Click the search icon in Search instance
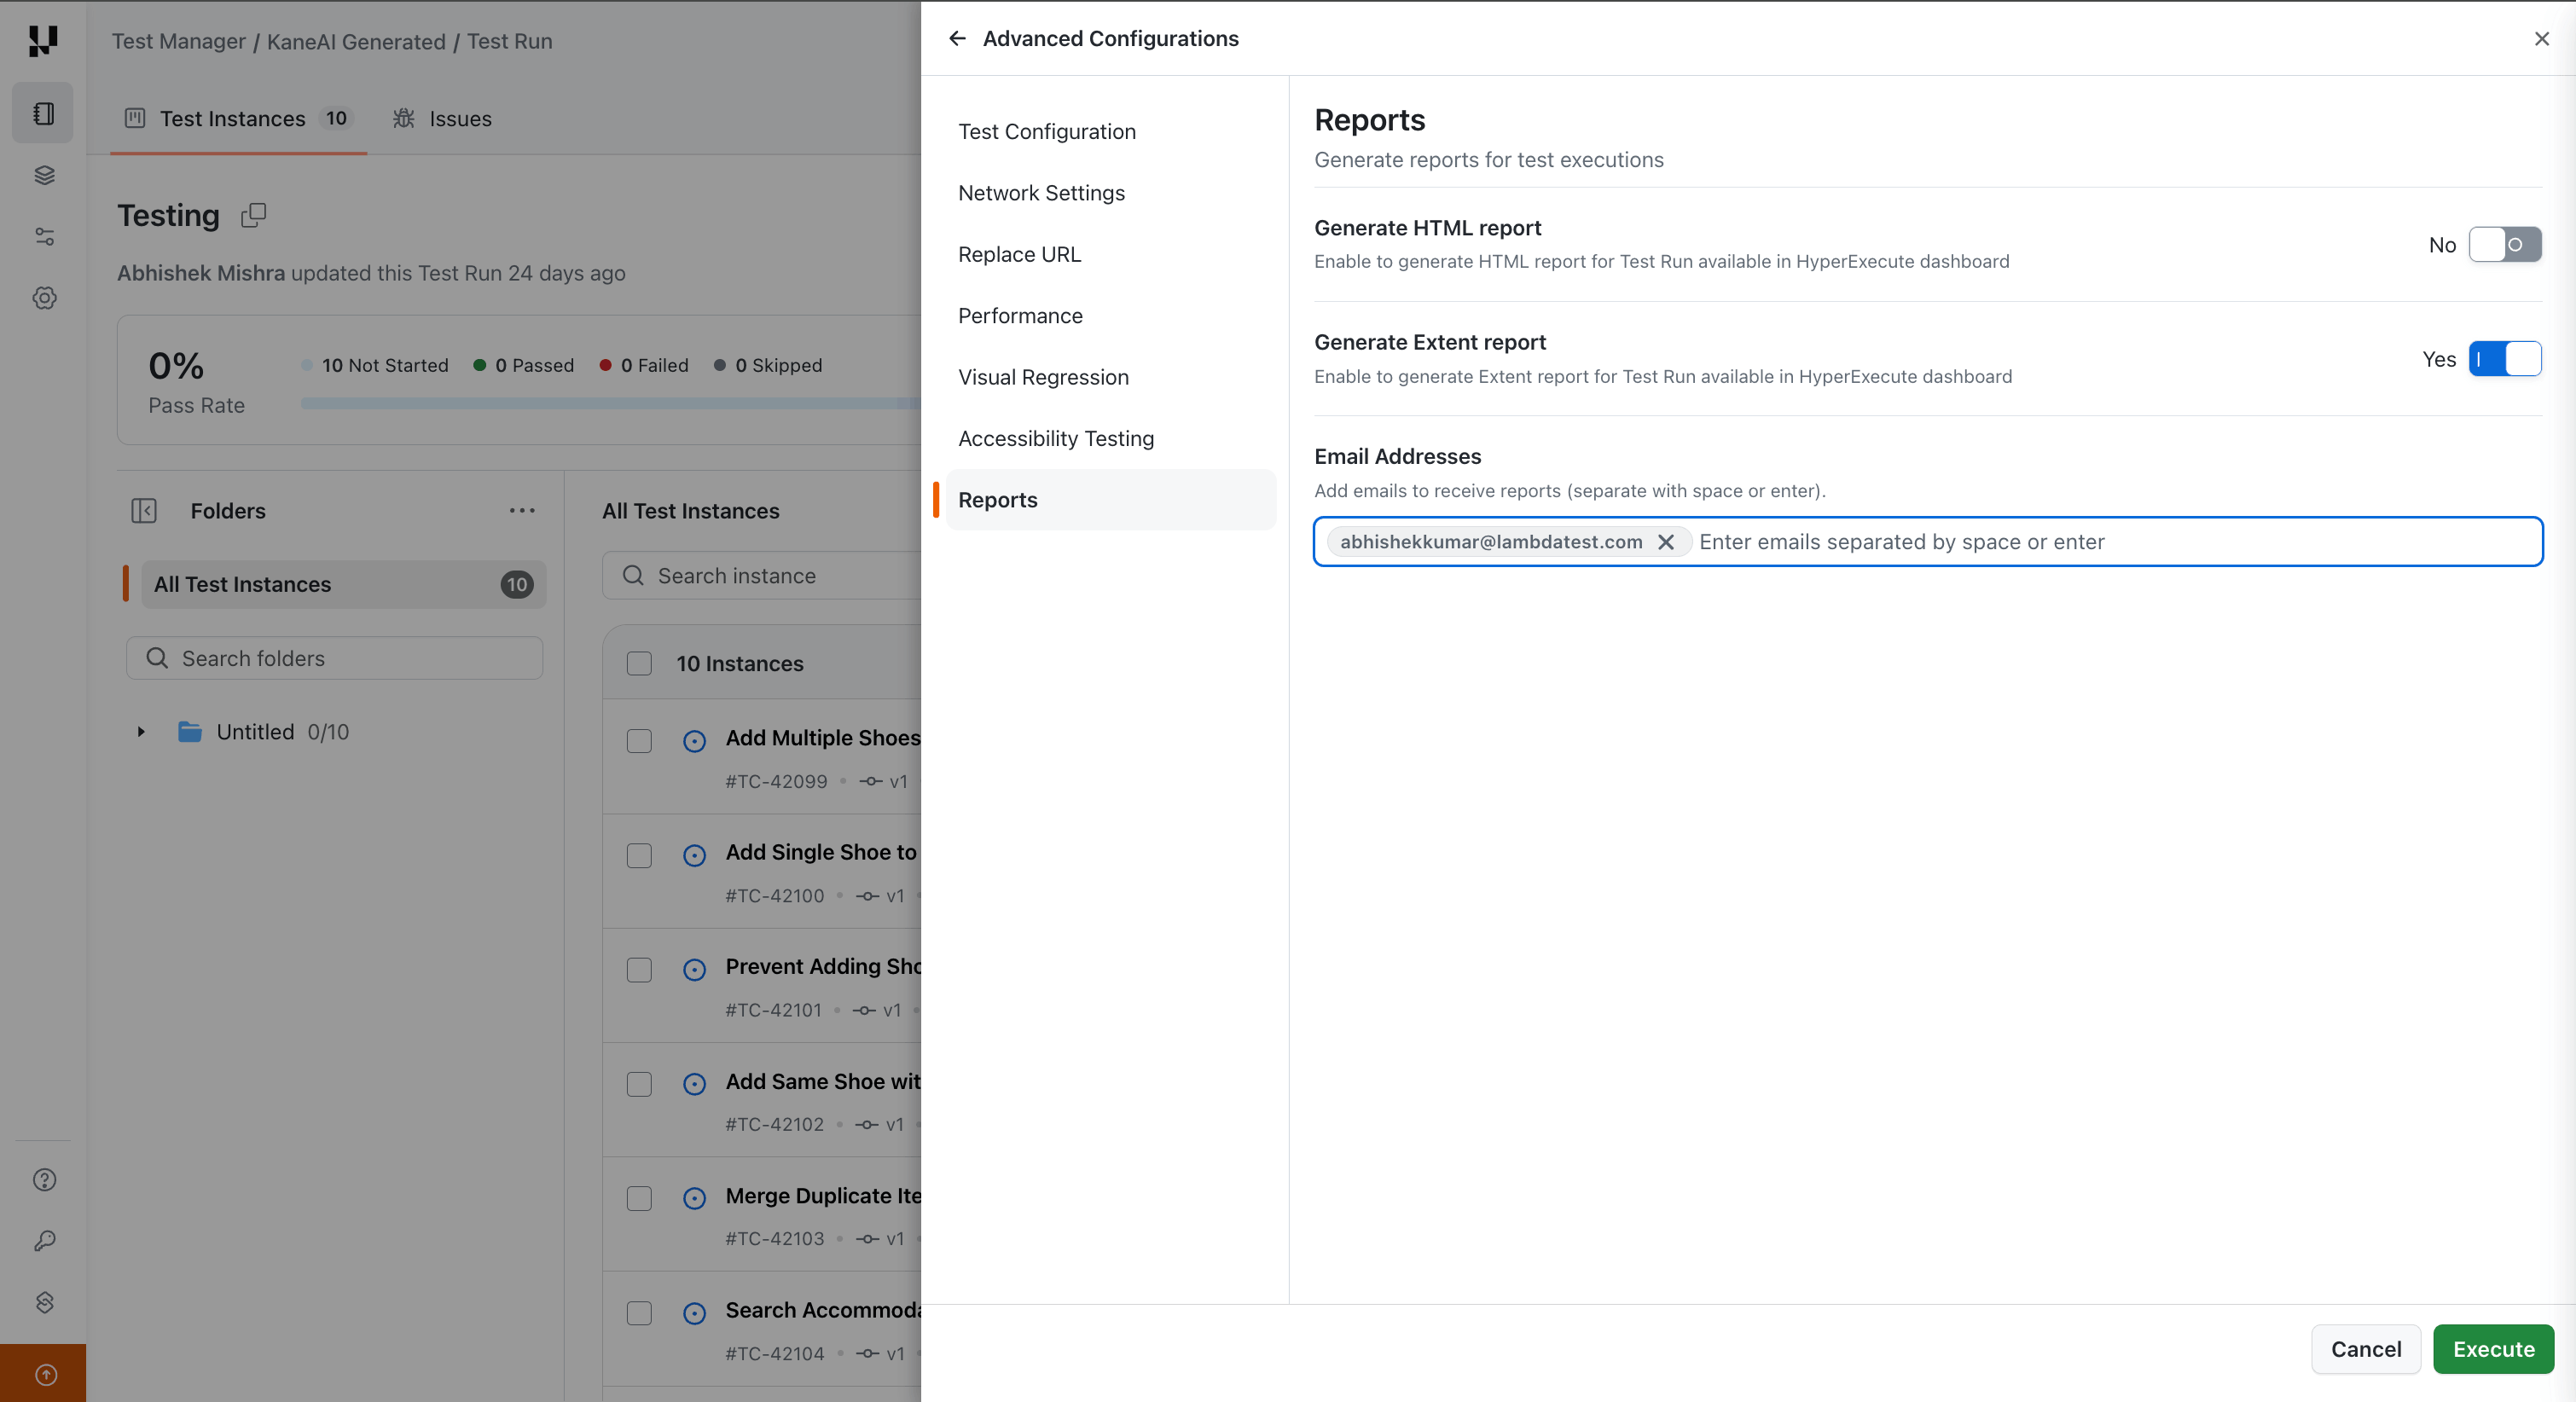Screen dimensions: 2576x1402 (633, 576)
